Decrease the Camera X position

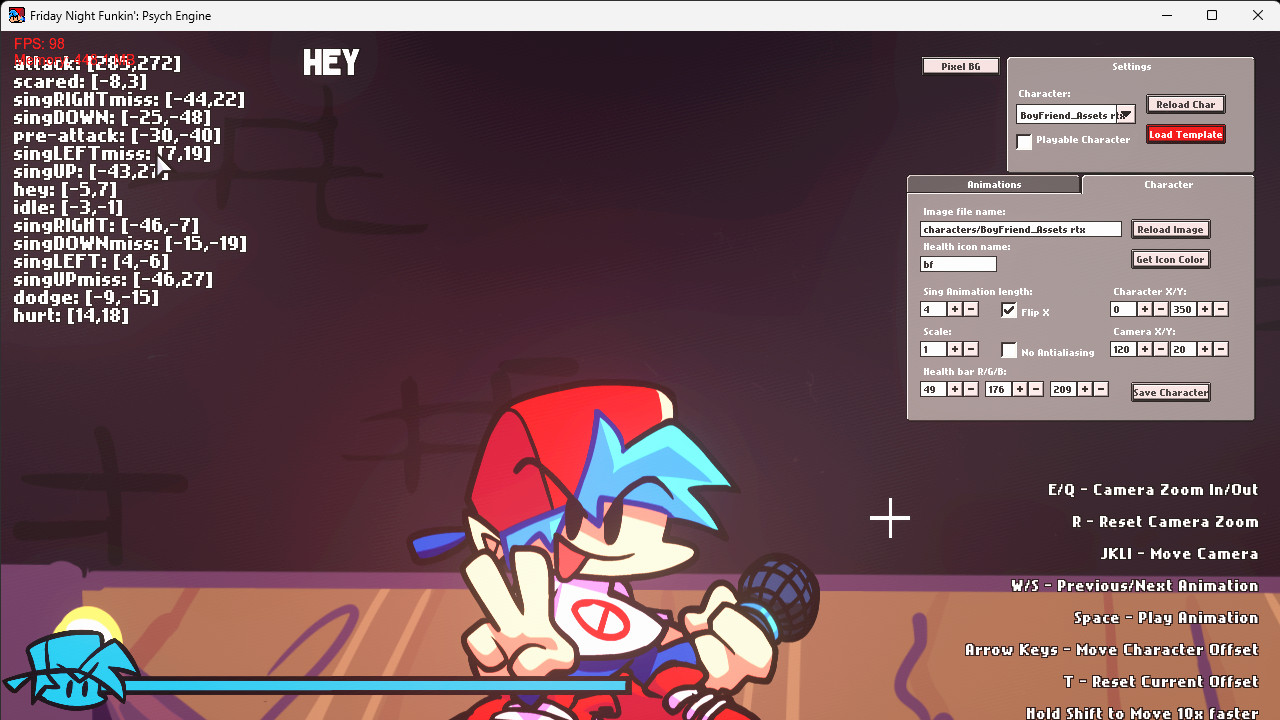[1159, 349]
